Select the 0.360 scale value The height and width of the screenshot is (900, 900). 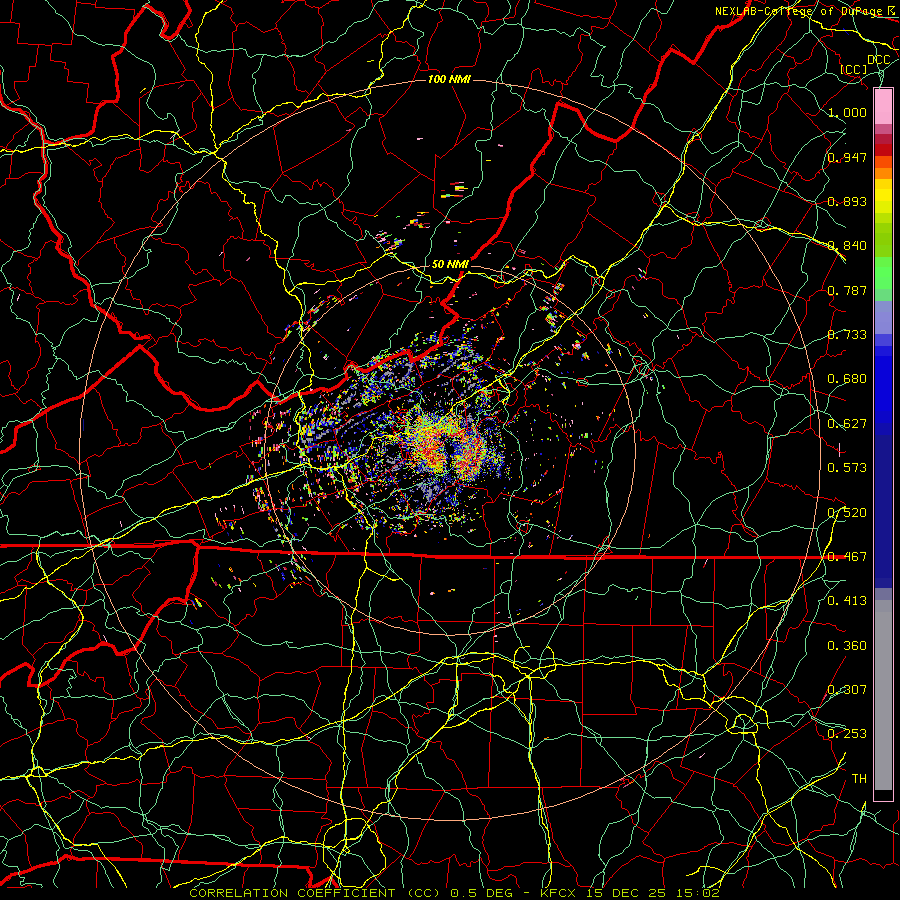tap(847, 646)
